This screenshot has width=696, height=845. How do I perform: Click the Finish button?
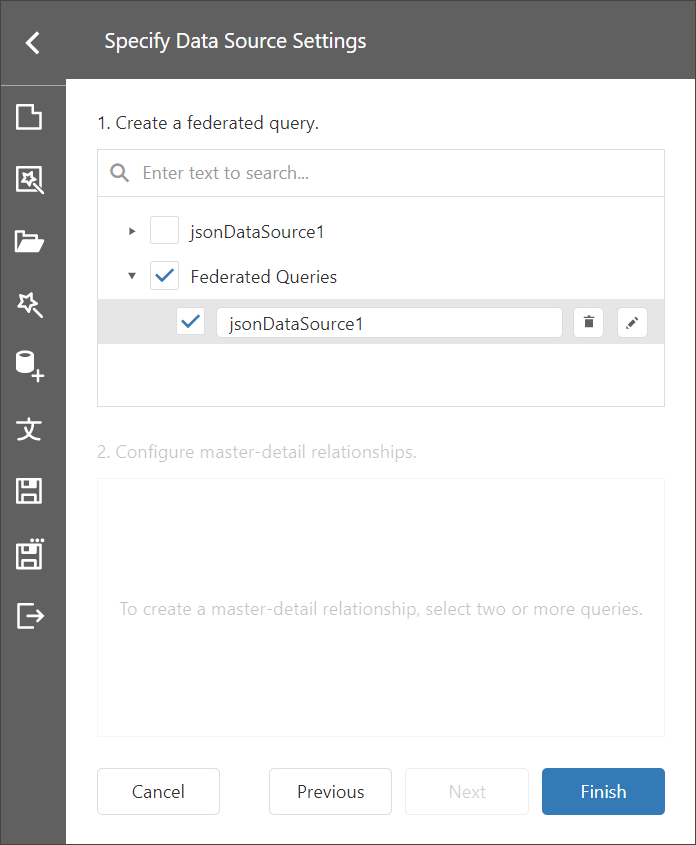(603, 792)
